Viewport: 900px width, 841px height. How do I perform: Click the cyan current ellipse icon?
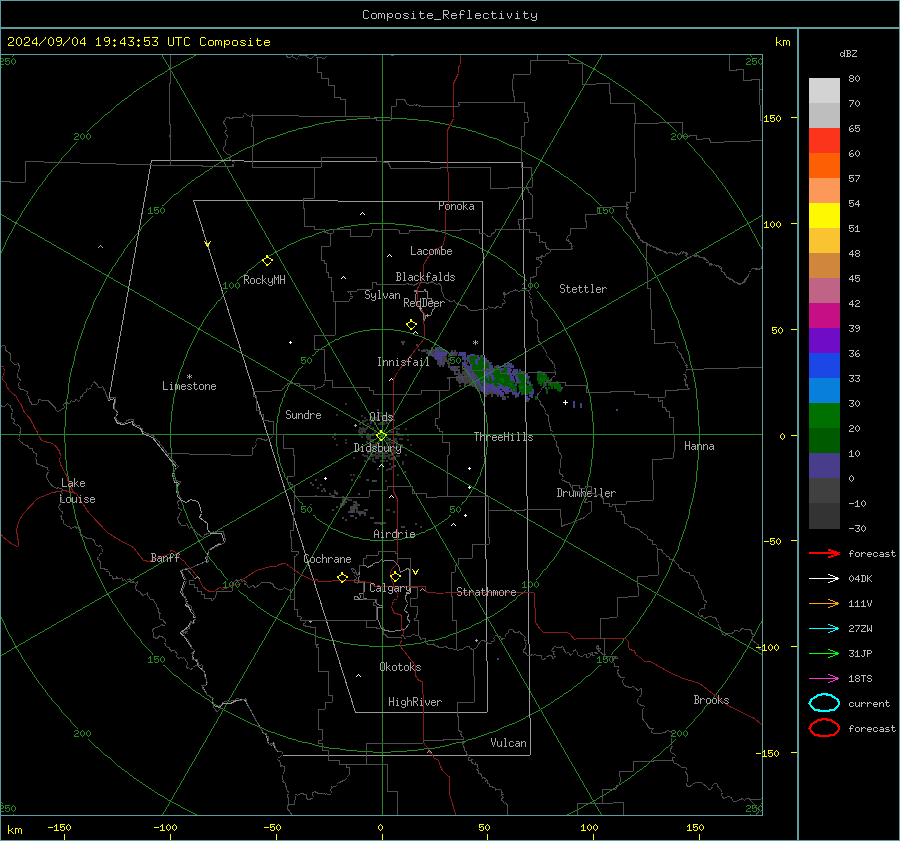pos(824,703)
